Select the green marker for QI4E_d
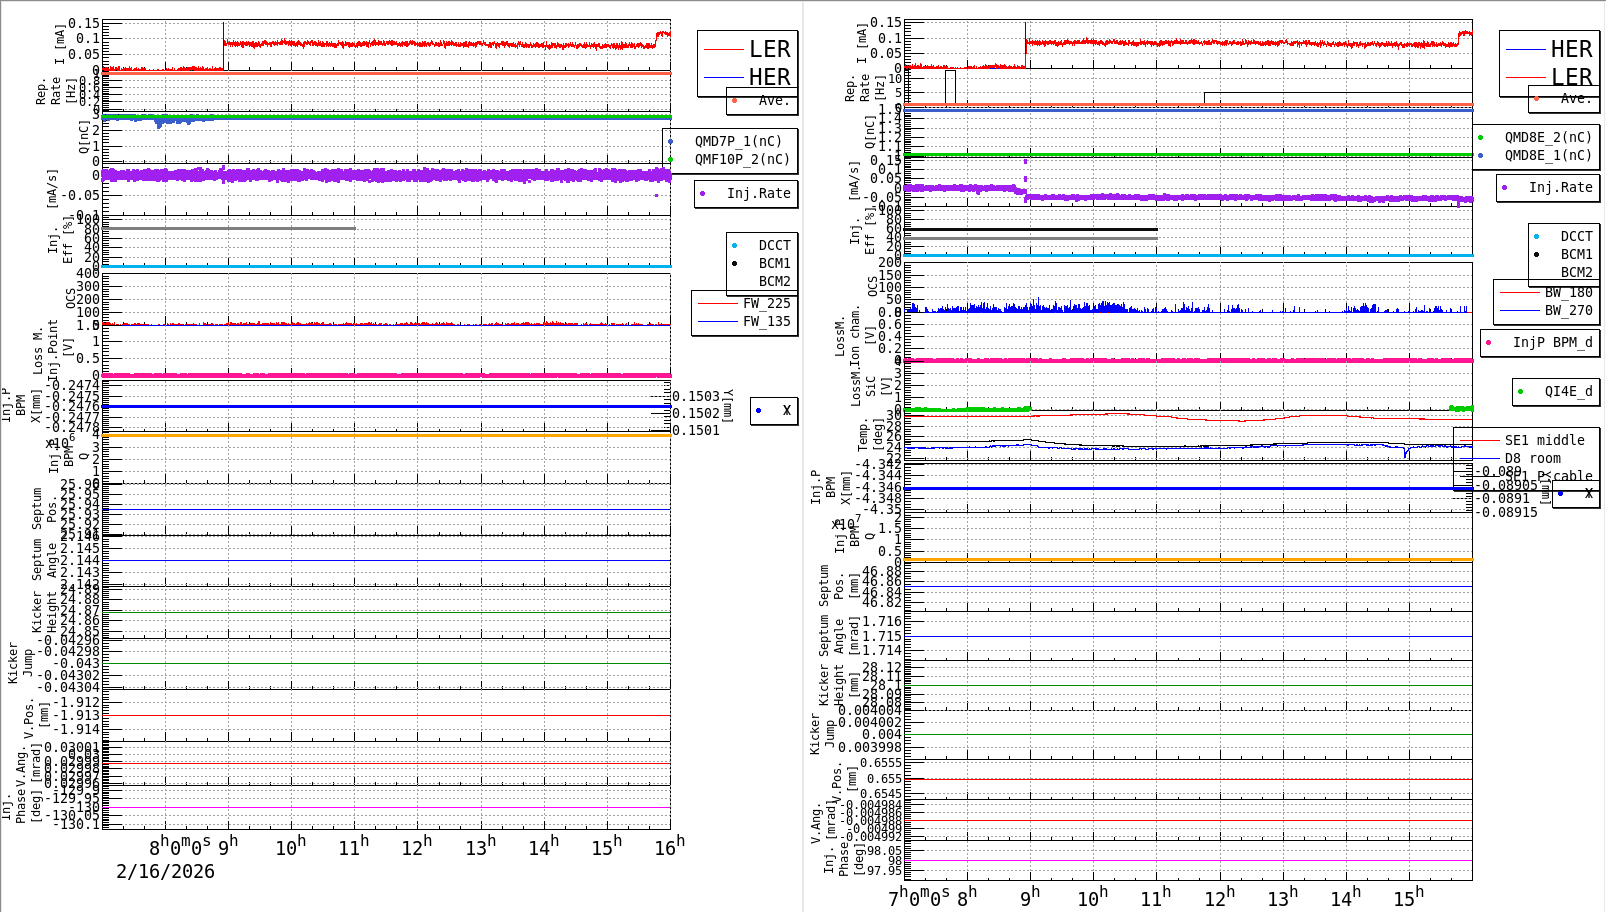This screenshot has height=912, width=1606. 1521,392
